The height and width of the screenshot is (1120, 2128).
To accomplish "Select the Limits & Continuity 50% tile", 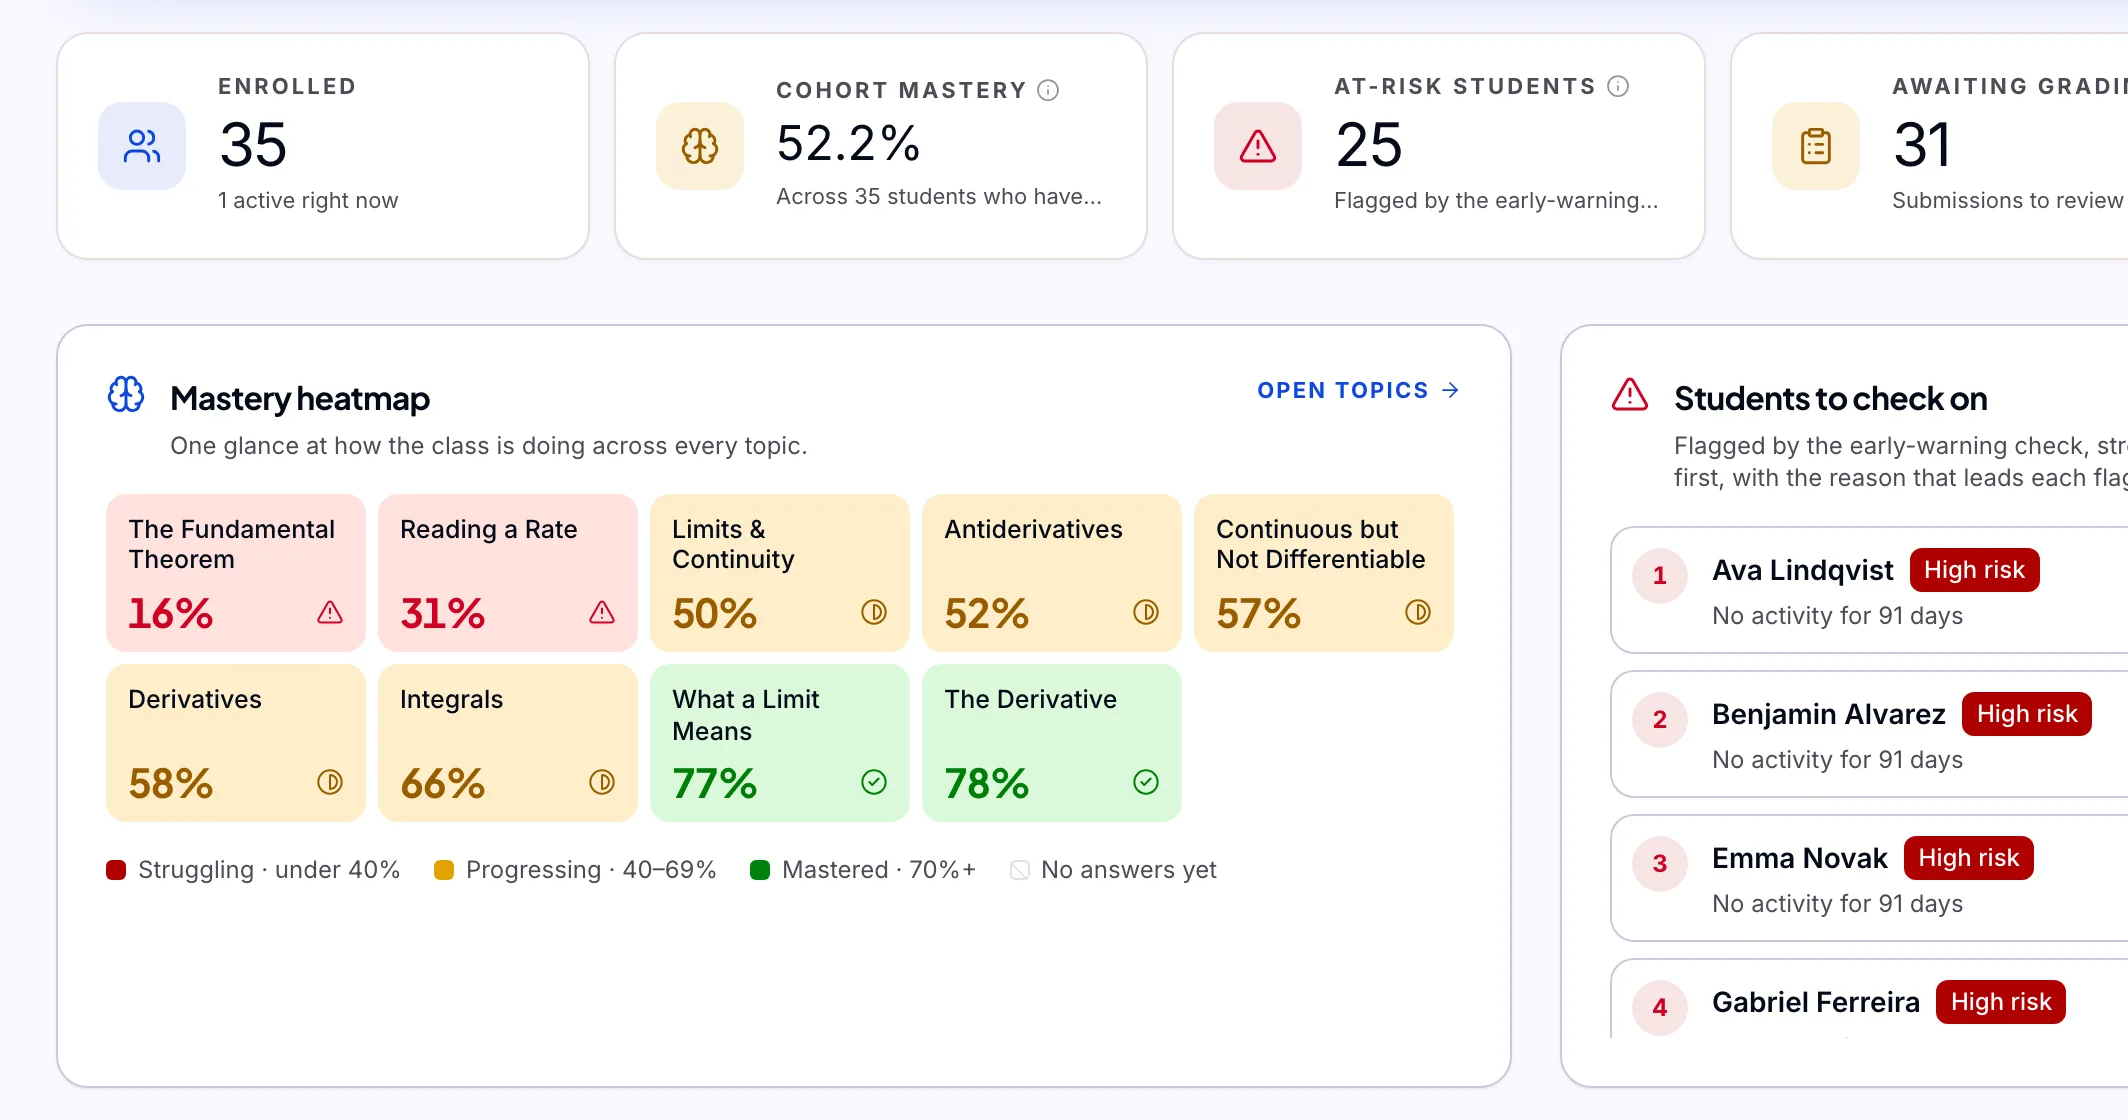I will (780, 573).
